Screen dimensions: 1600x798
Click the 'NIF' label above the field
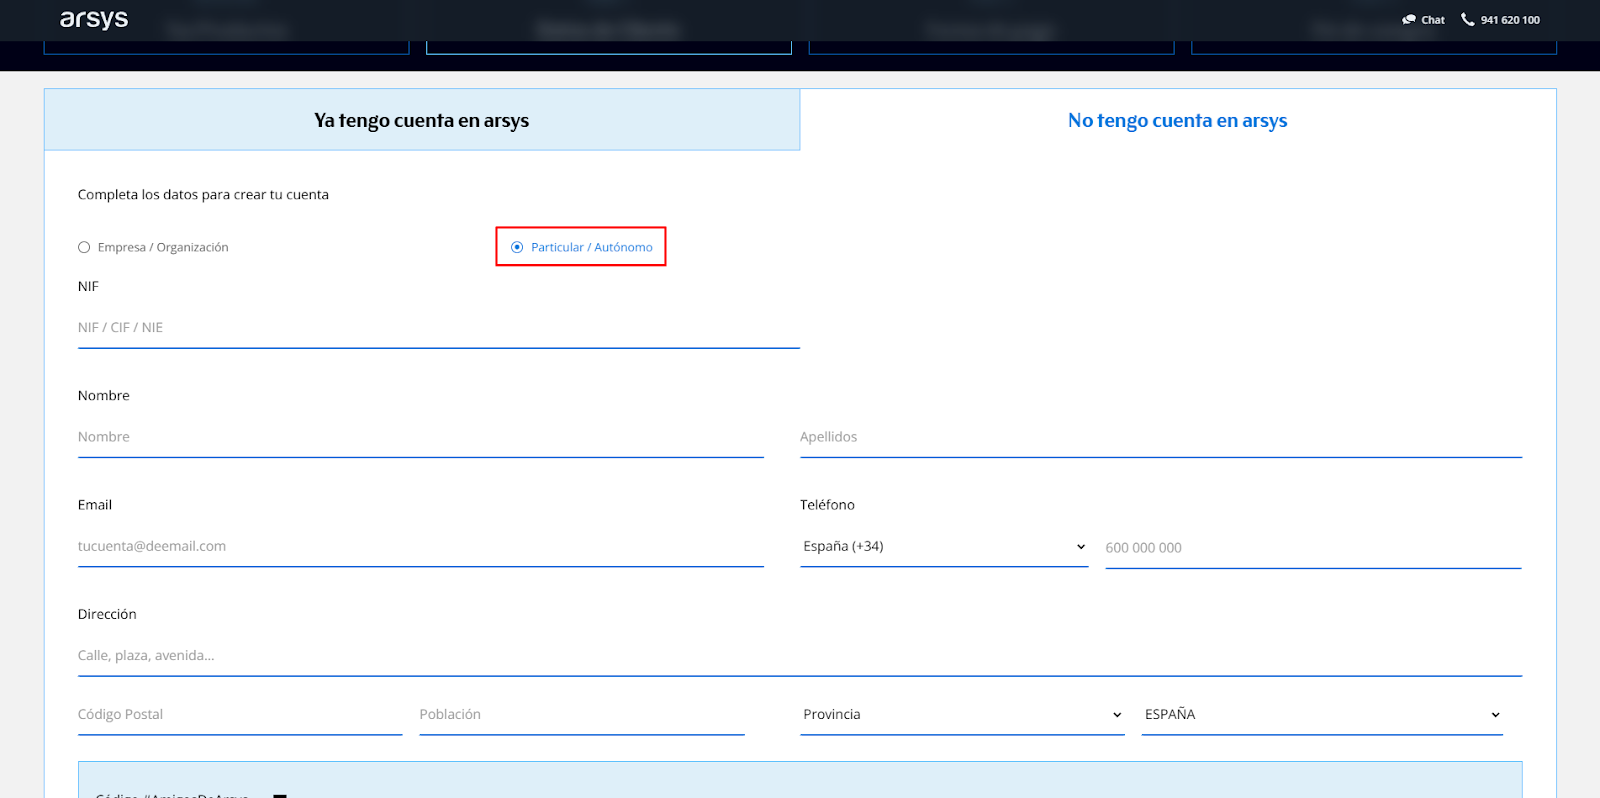pos(88,286)
